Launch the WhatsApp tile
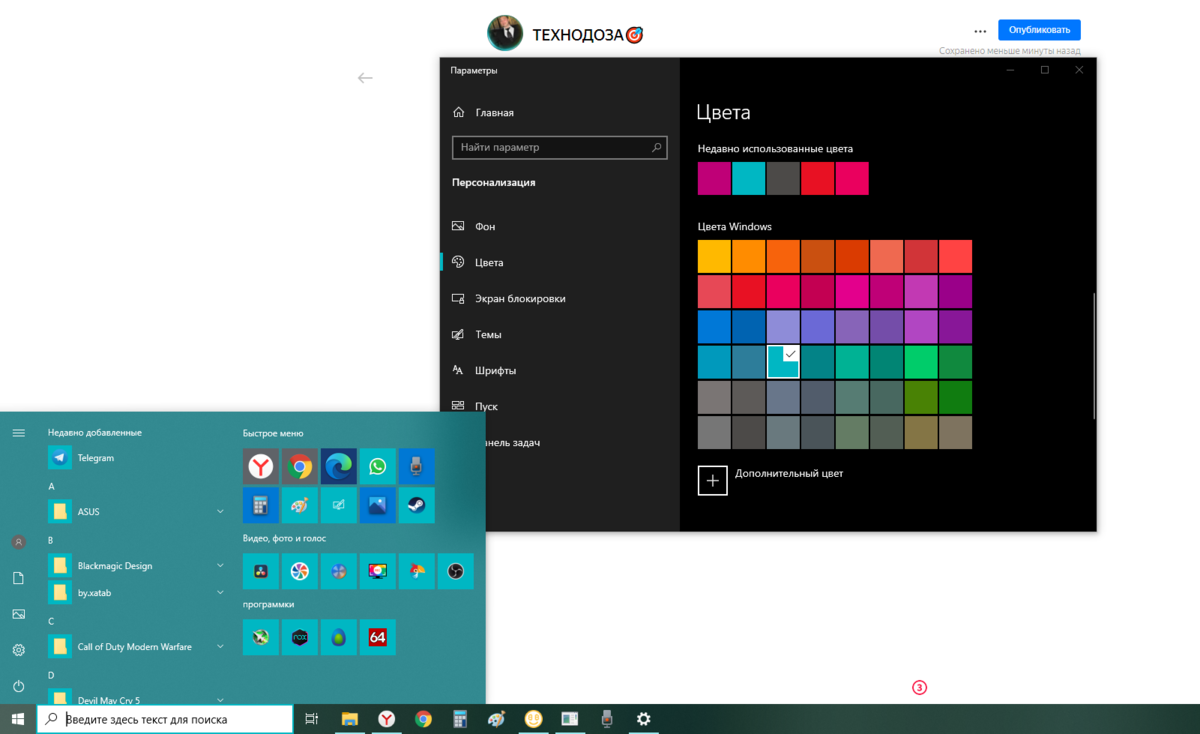Screen dimensions: 1200x734 [377, 466]
